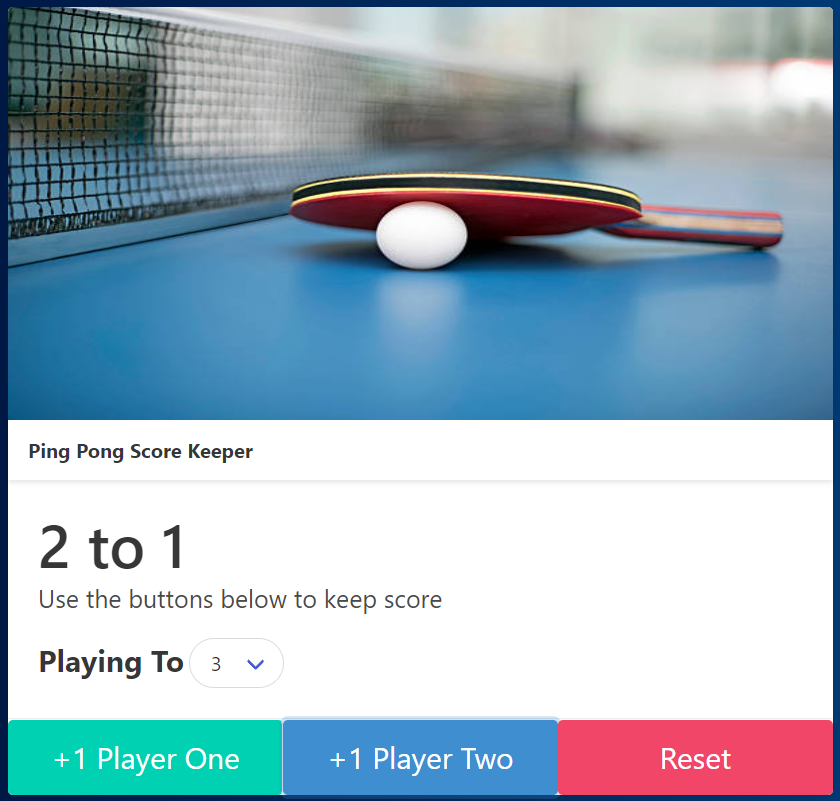Select the value 3 in winning score selector
This screenshot has height=801, width=840.
tap(216, 664)
